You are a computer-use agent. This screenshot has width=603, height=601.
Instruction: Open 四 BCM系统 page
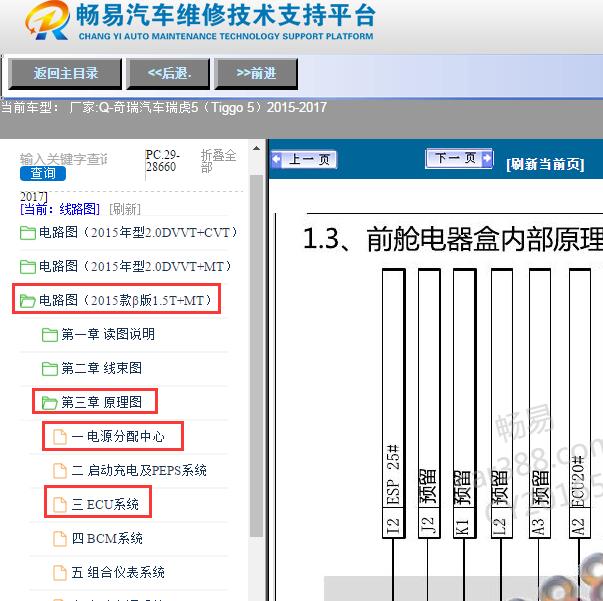(x=107, y=538)
